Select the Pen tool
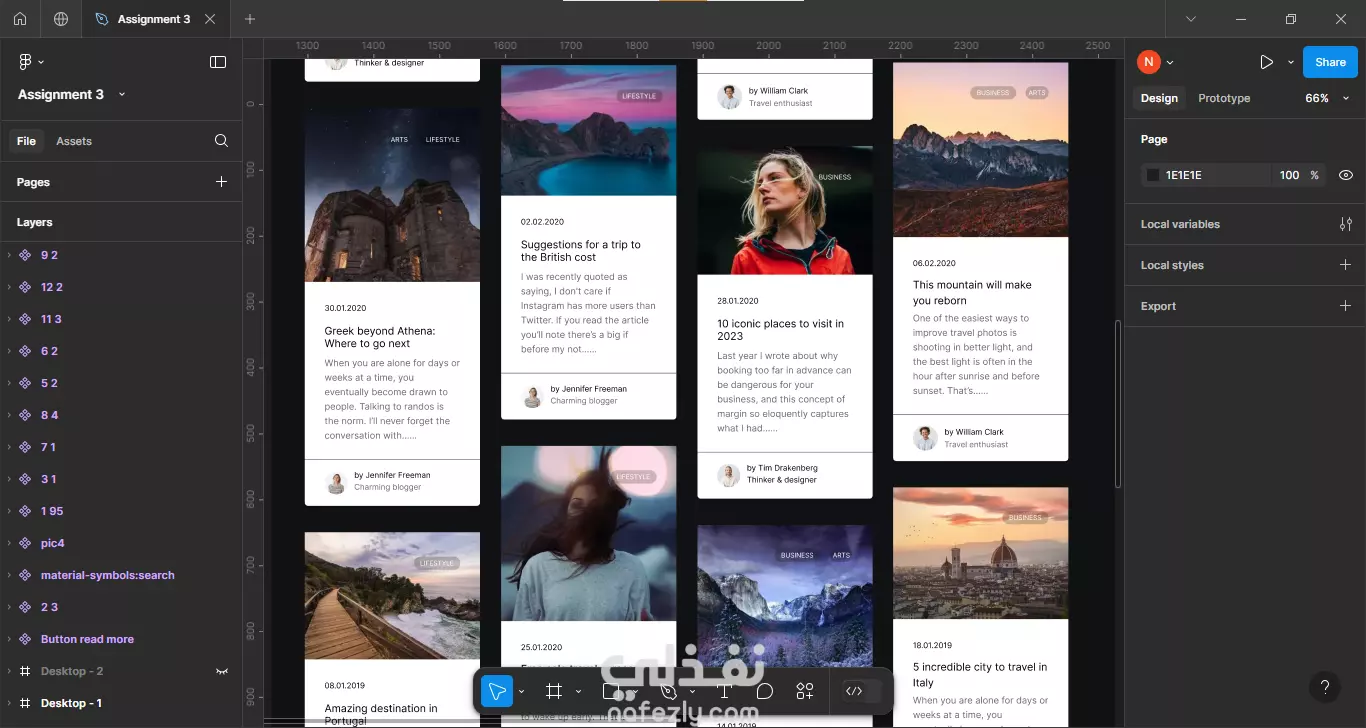 [x=669, y=691]
